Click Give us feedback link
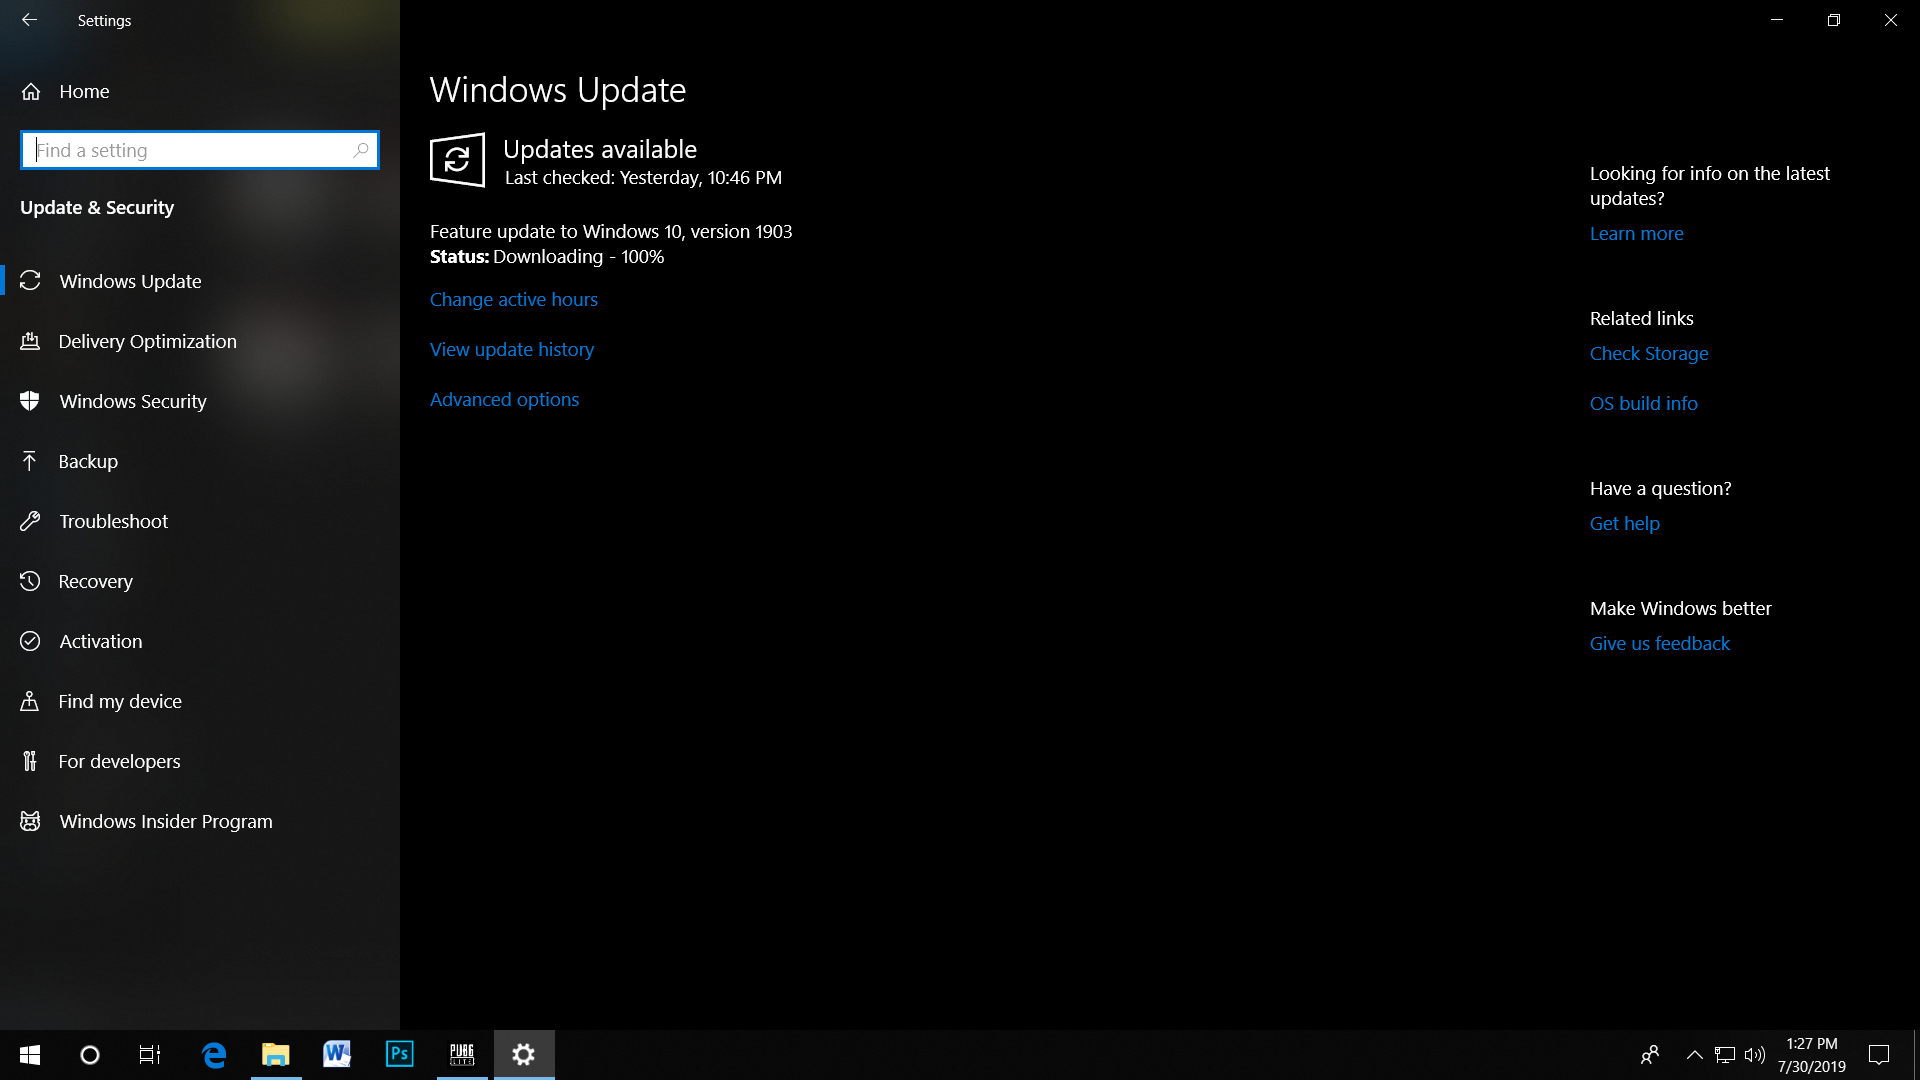Viewport: 1920px width, 1080px height. click(x=1659, y=643)
